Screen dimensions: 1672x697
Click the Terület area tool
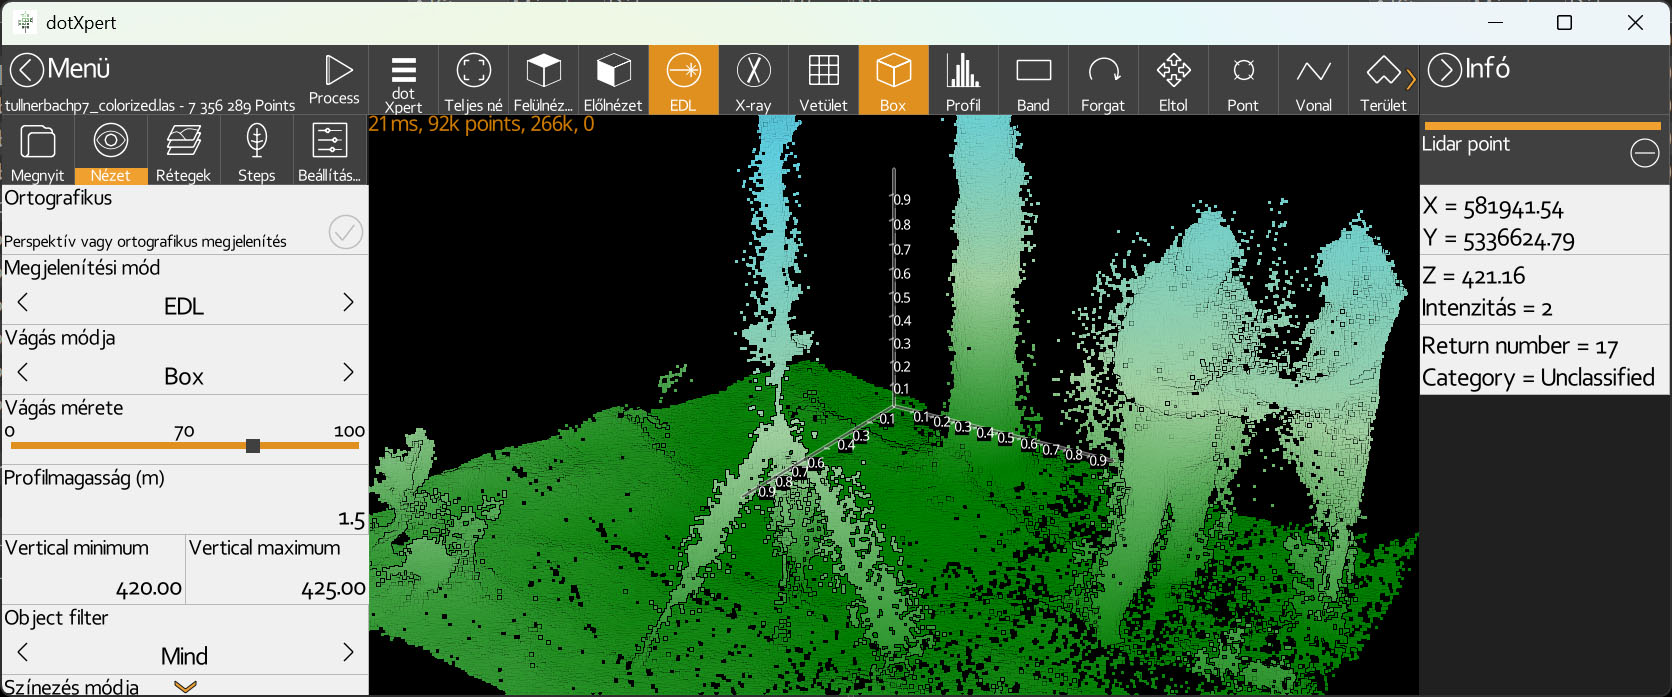[x=1383, y=80]
